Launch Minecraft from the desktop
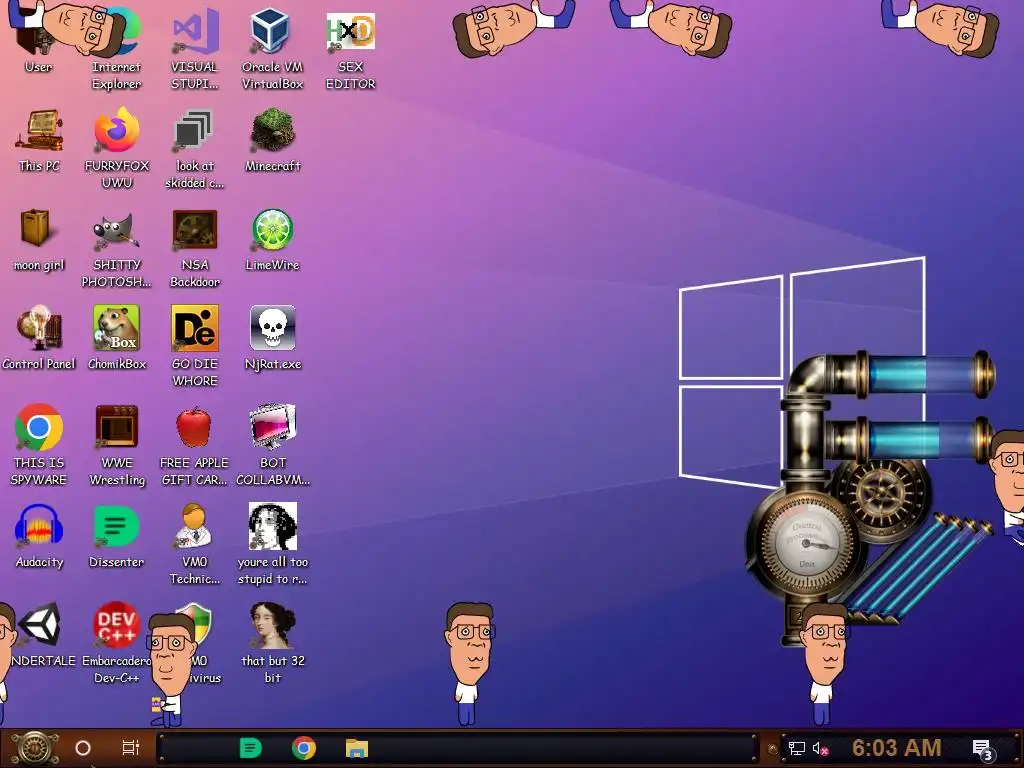The height and width of the screenshot is (768, 1024). point(273,140)
